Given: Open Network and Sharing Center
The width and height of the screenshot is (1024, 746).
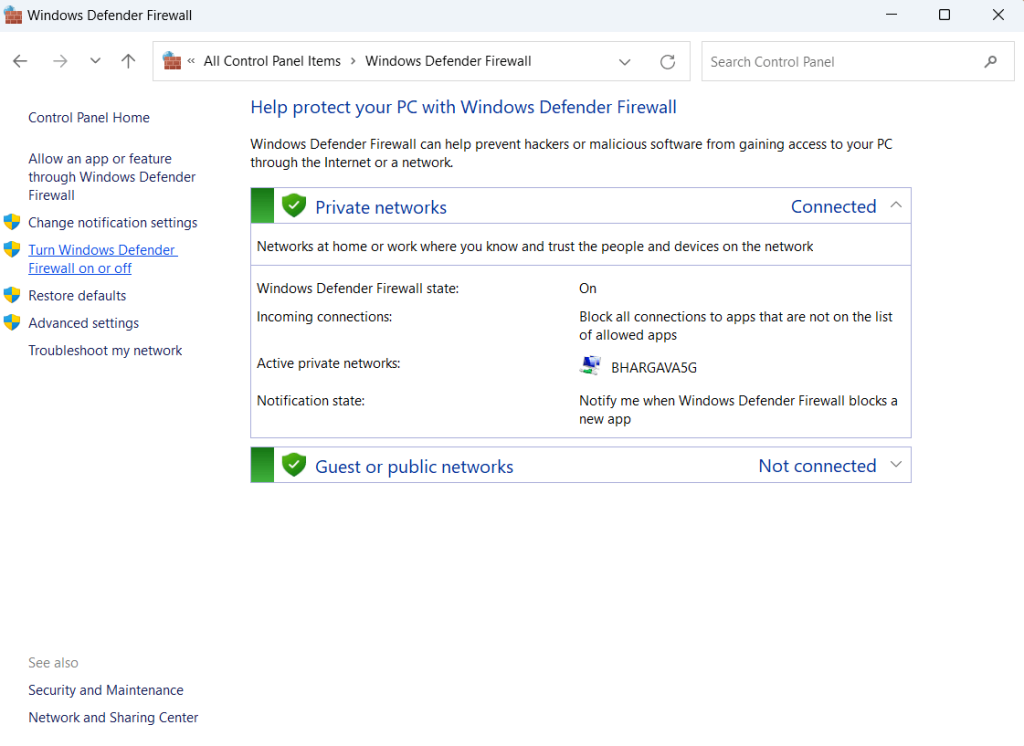Looking at the screenshot, I should (x=112, y=717).
